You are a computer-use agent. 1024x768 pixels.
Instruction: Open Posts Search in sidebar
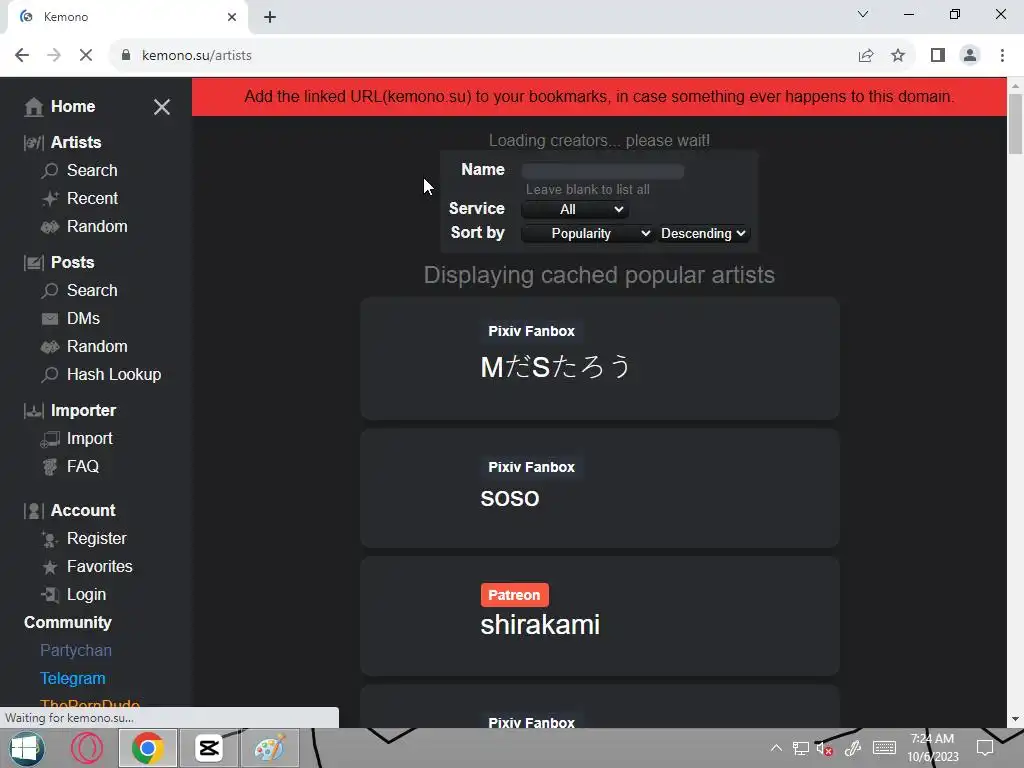[92, 291]
